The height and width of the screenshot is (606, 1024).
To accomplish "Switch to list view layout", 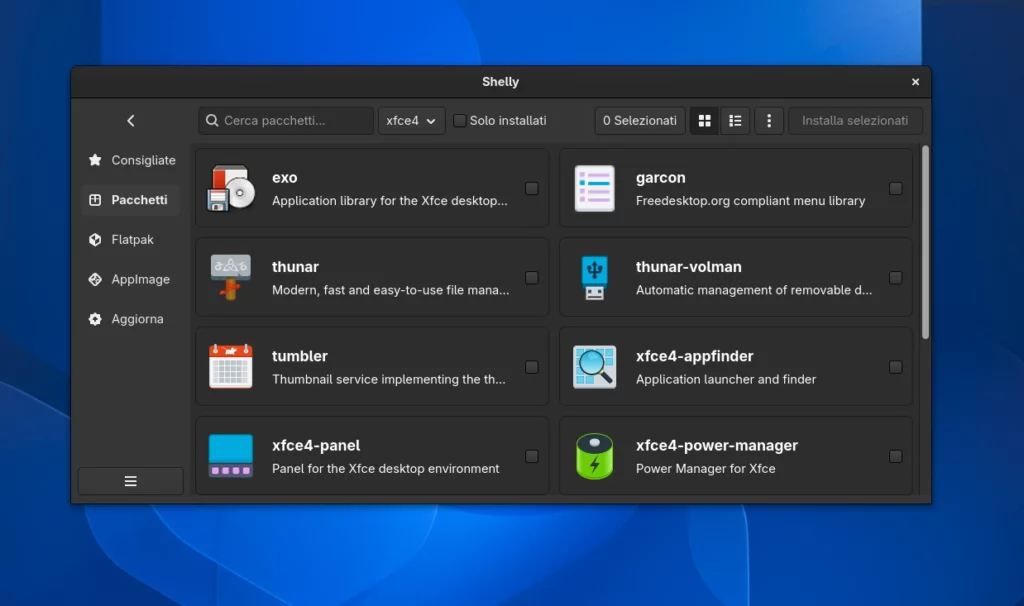I will coord(735,121).
